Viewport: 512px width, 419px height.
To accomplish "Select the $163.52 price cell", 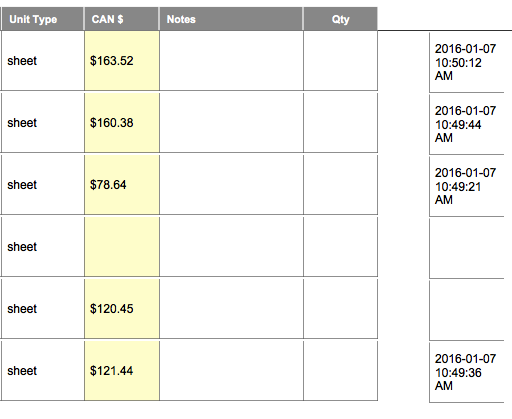I will 122,61.
